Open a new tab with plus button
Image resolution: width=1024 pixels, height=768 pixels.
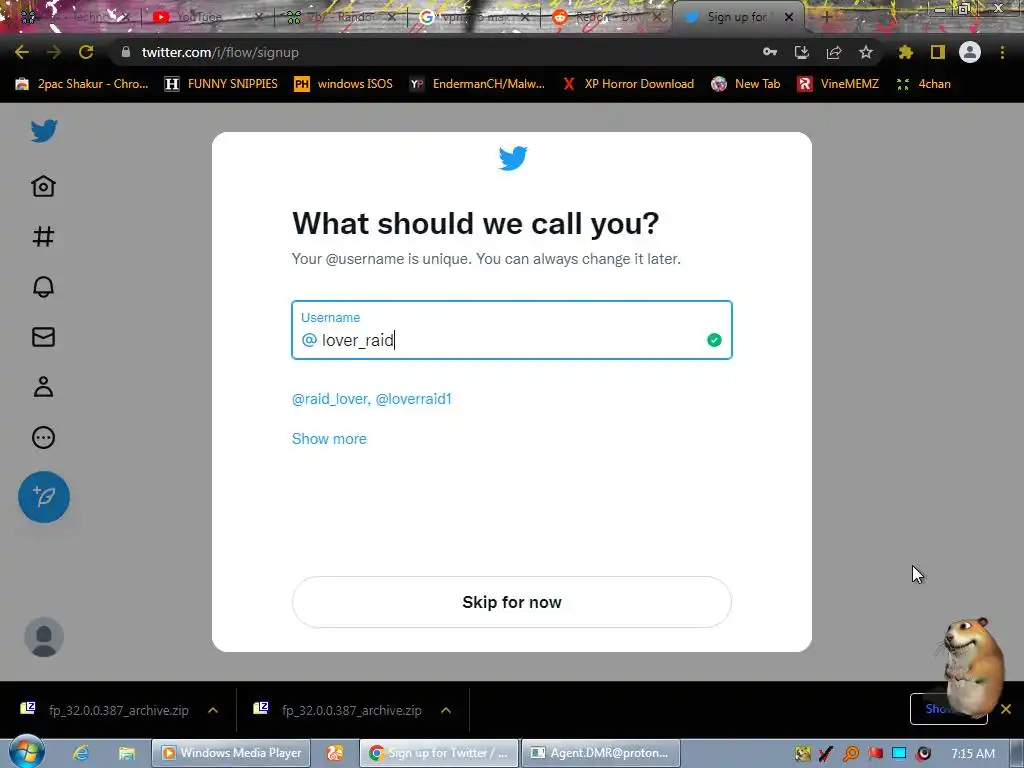[x=827, y=17]
